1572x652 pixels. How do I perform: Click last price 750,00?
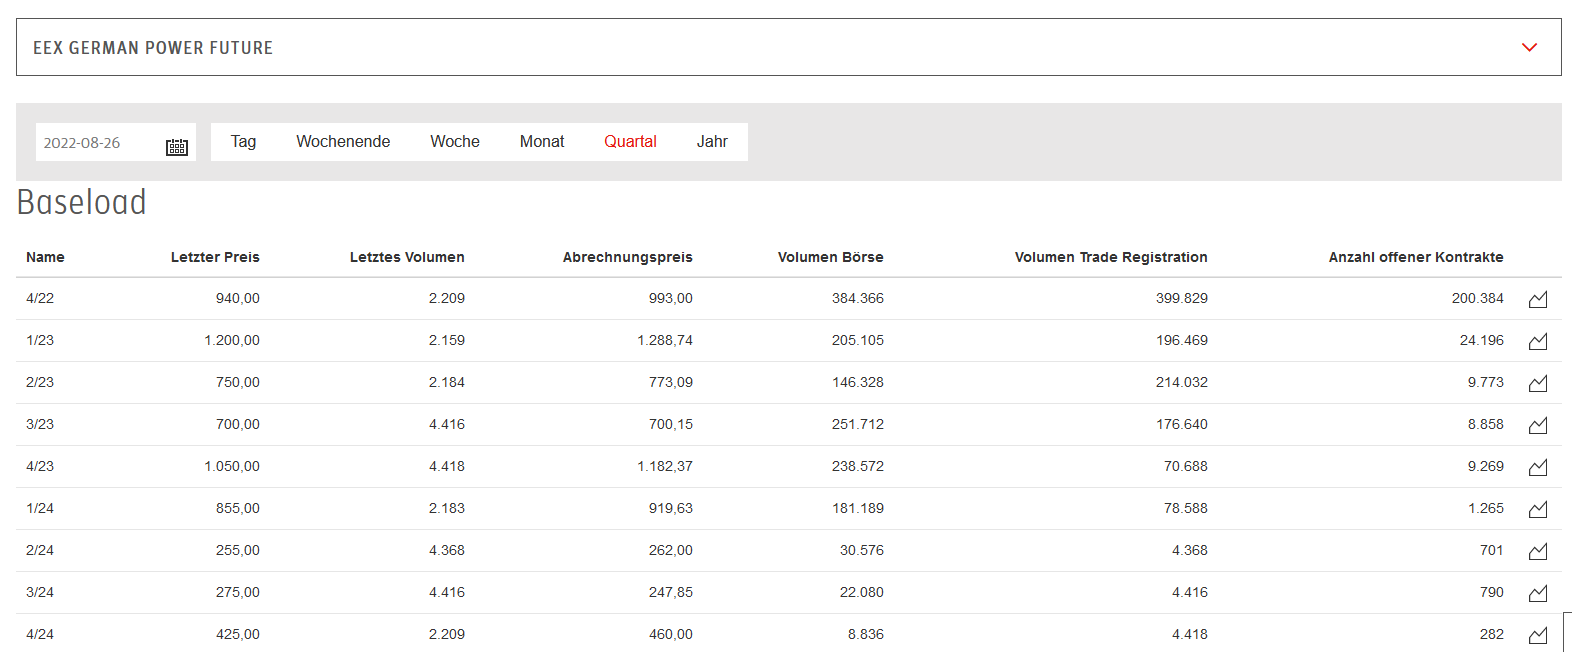pos(238,382)
